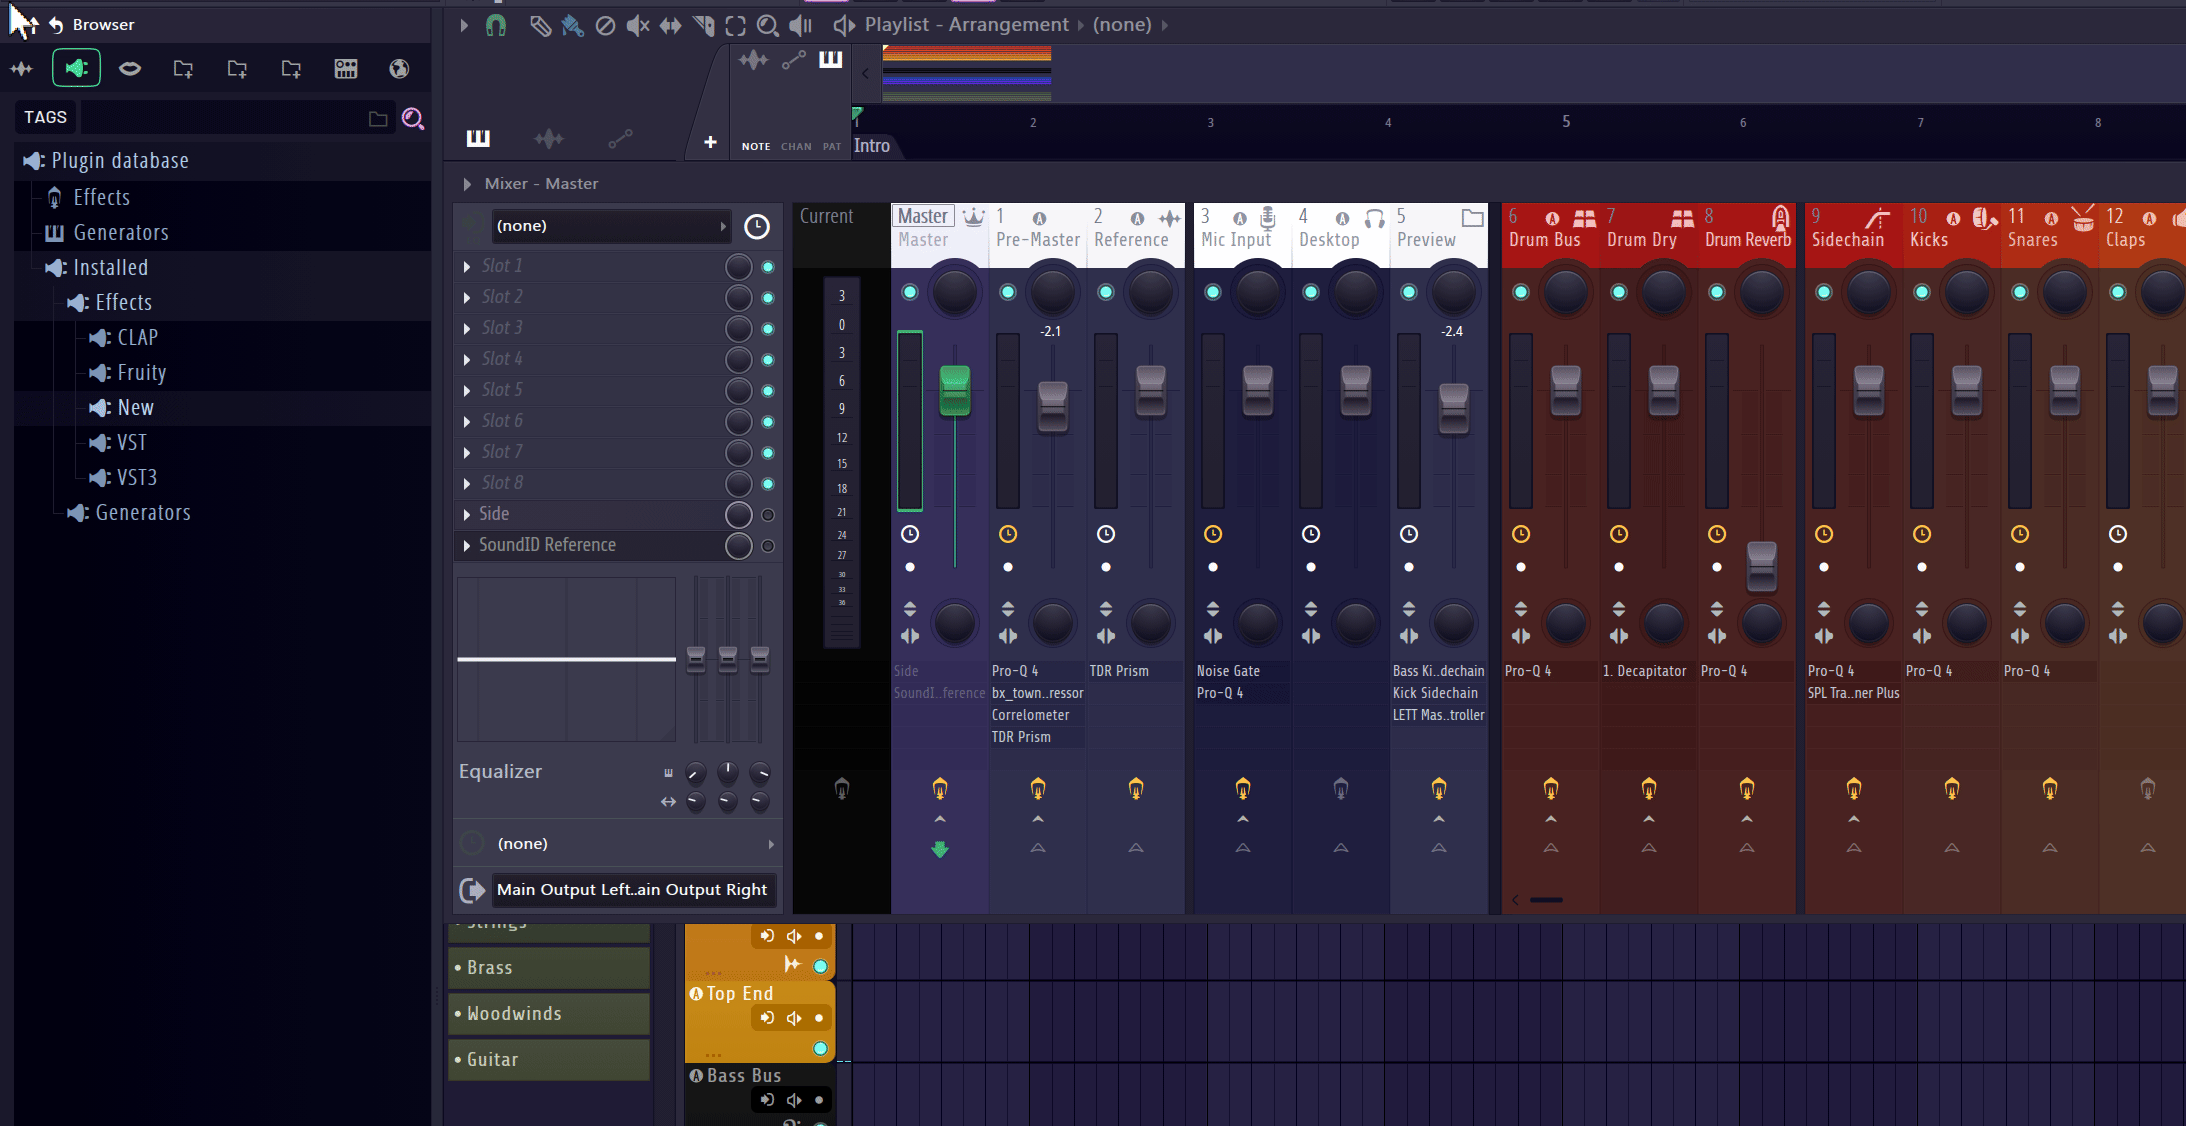Image resolution: width=2186 pixels, height=1126 pixels.
Task: Select the Mute tool in the playlist toolbar
Action: [x=637, y=25]
